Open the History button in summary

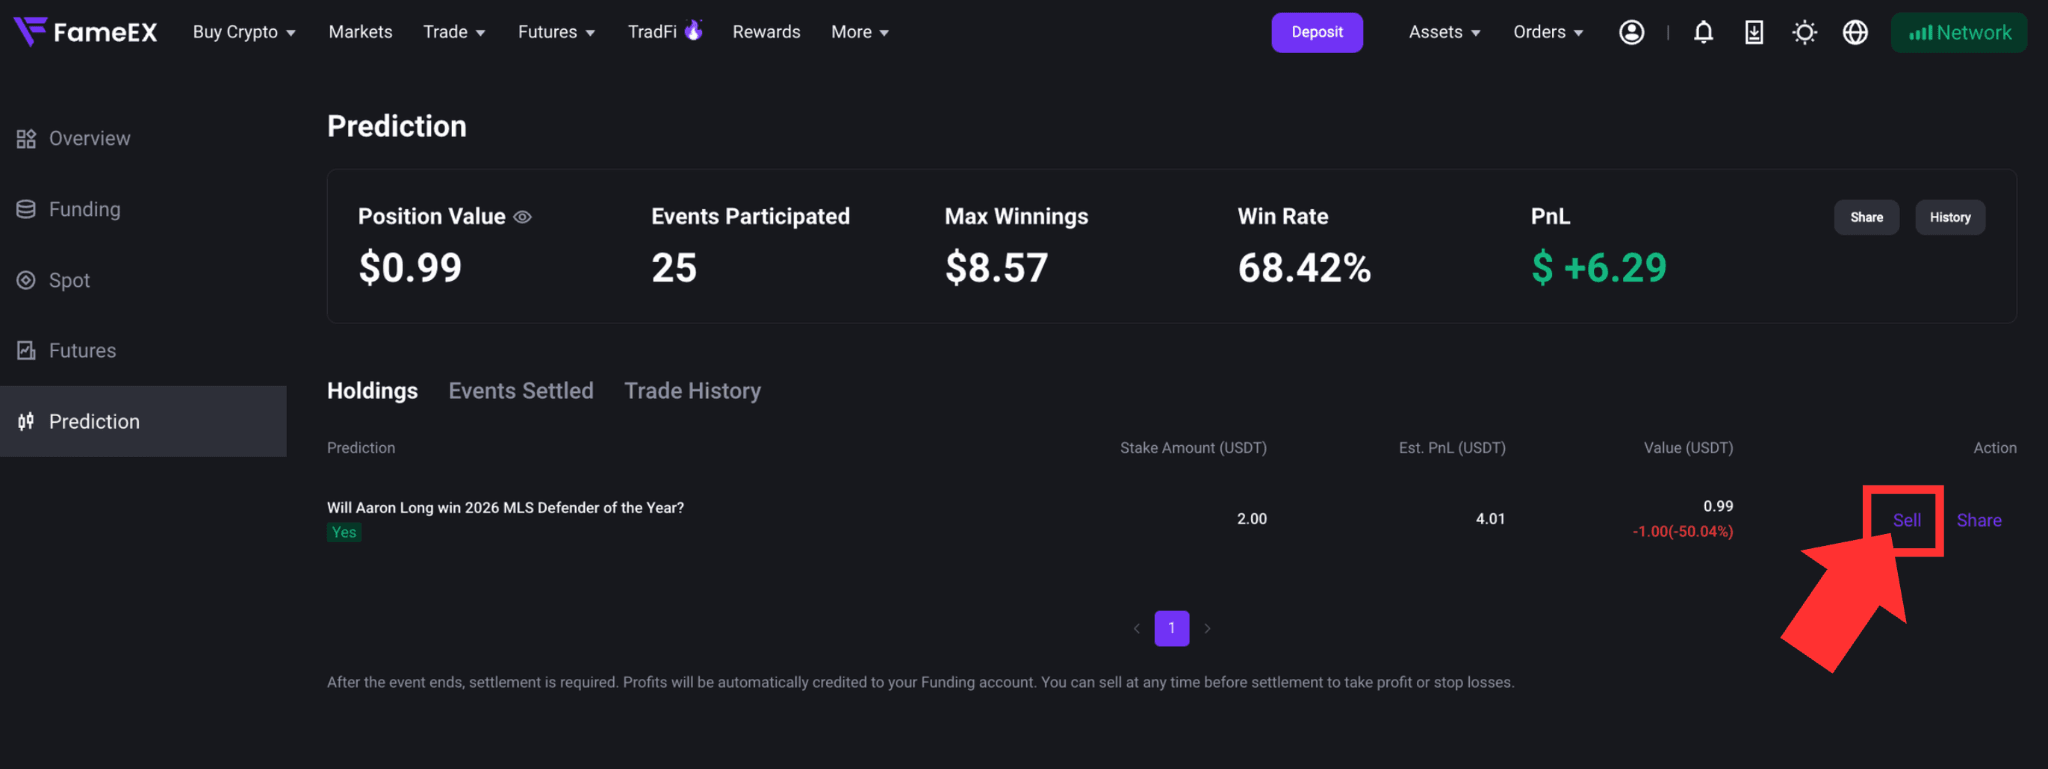1950,217
